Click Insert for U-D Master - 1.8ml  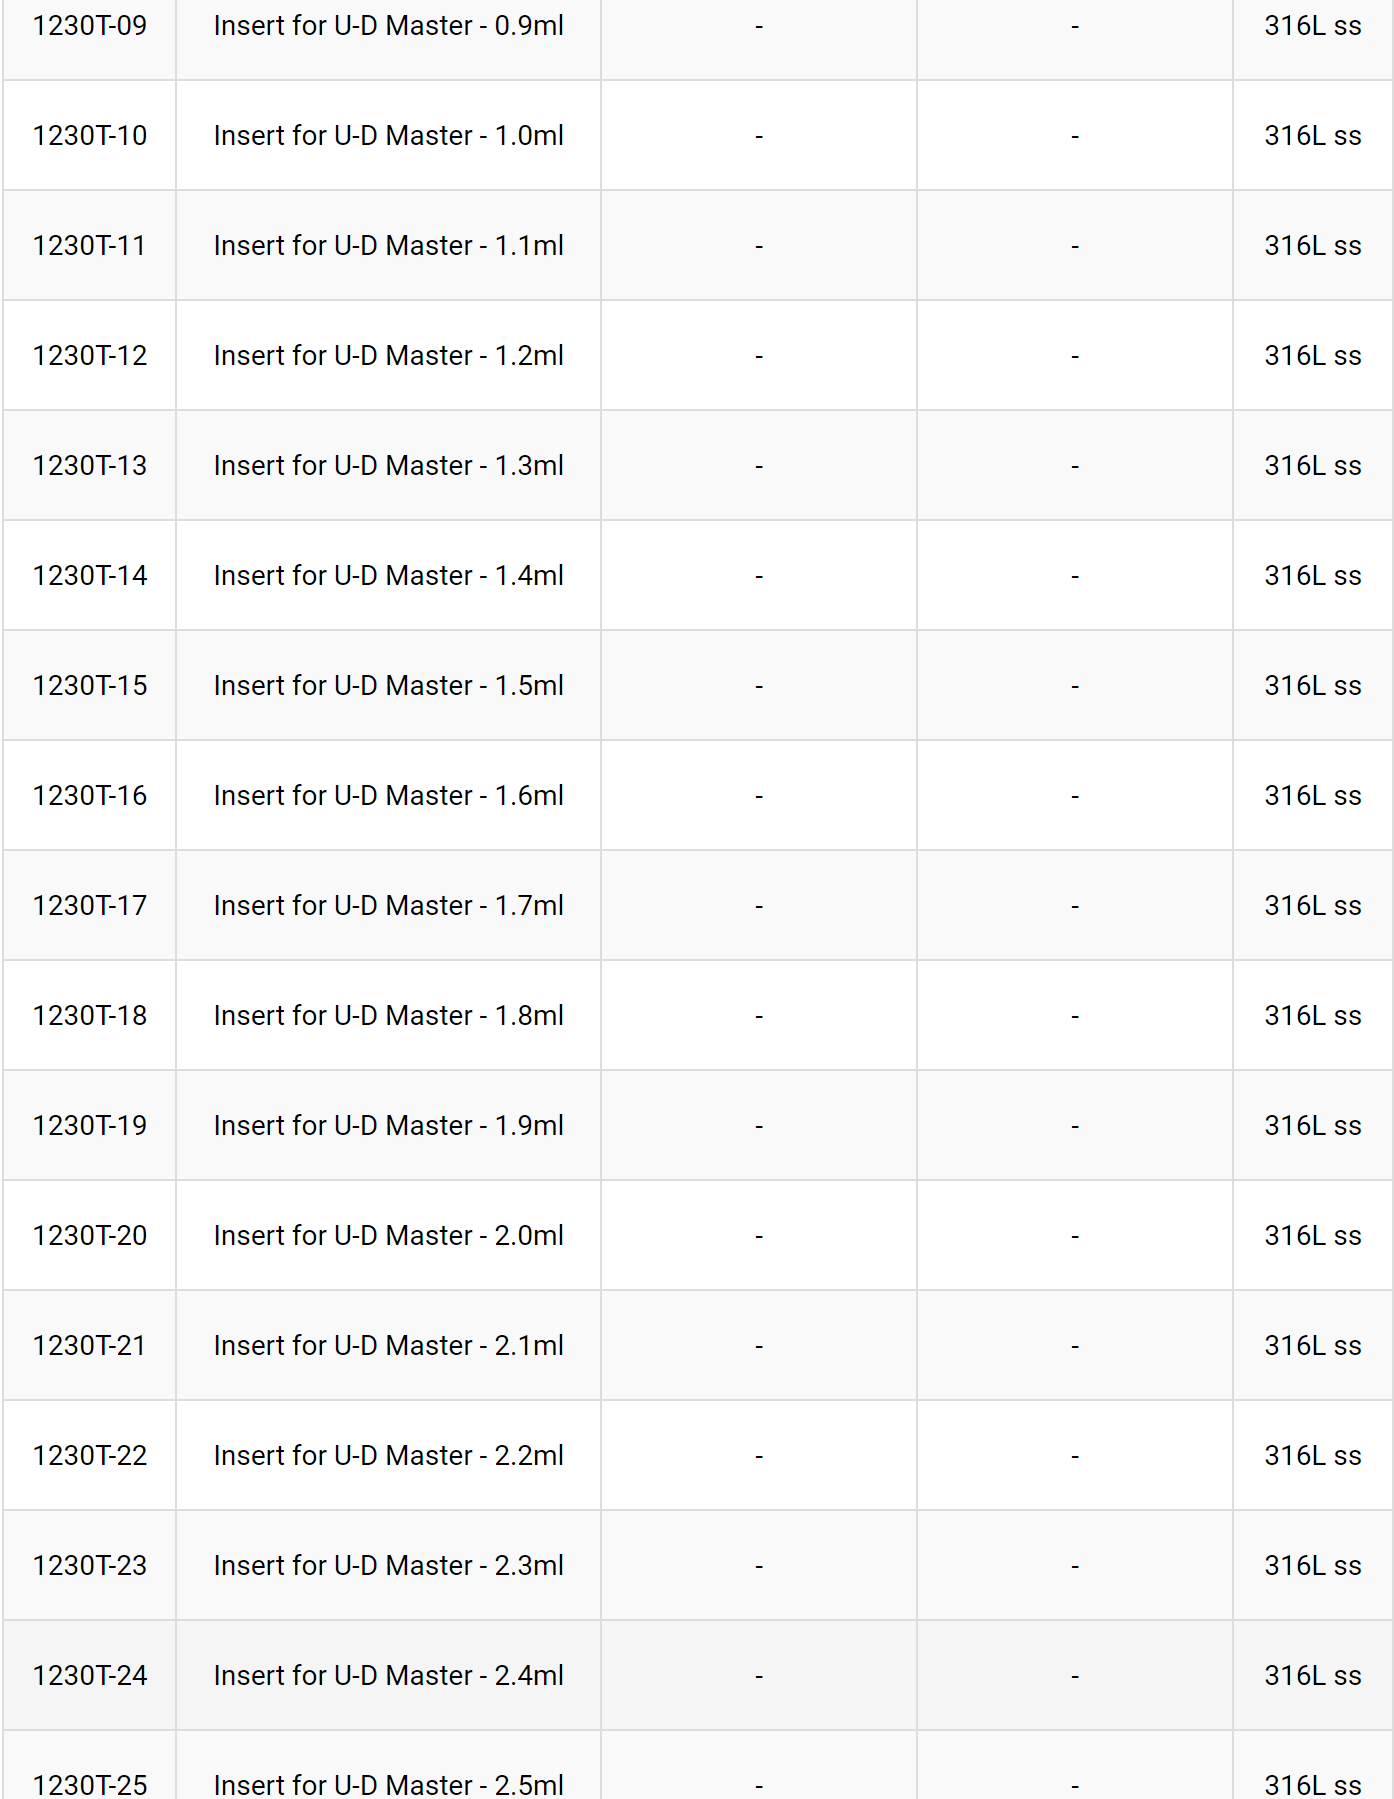click(389, 1016)
